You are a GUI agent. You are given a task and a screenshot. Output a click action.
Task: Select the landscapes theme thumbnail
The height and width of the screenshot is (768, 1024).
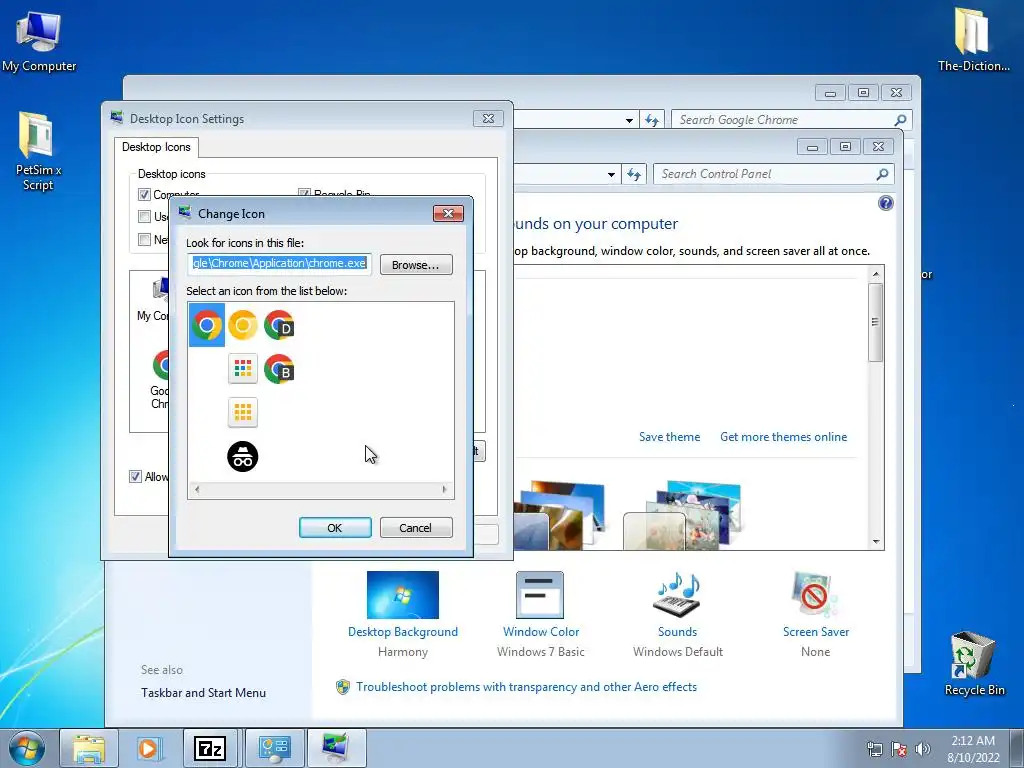tap(562, 515)
